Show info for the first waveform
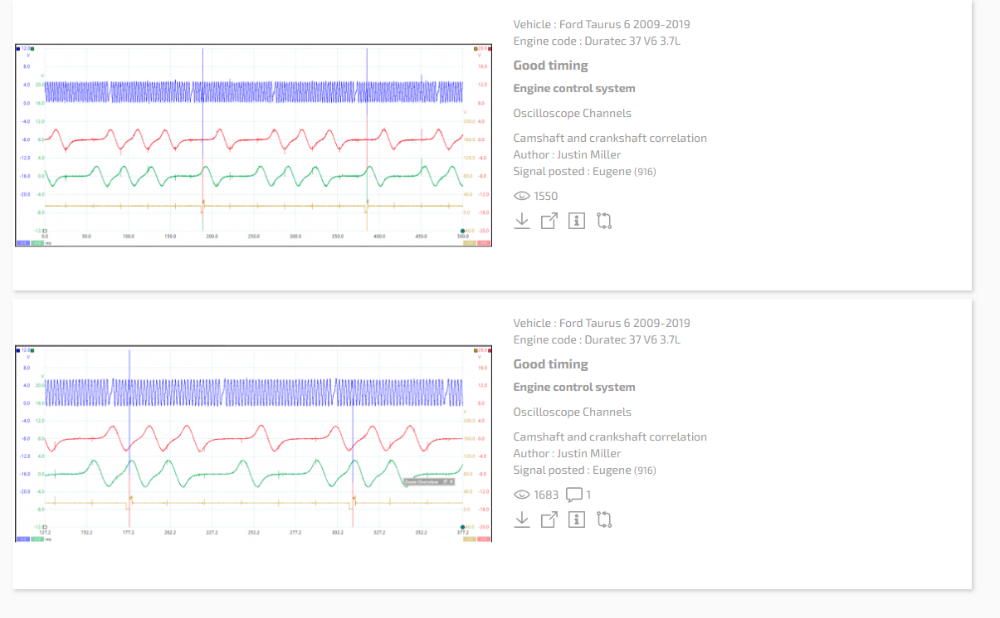This screenshot has width=1000, height=618. (x=576, y=221)
